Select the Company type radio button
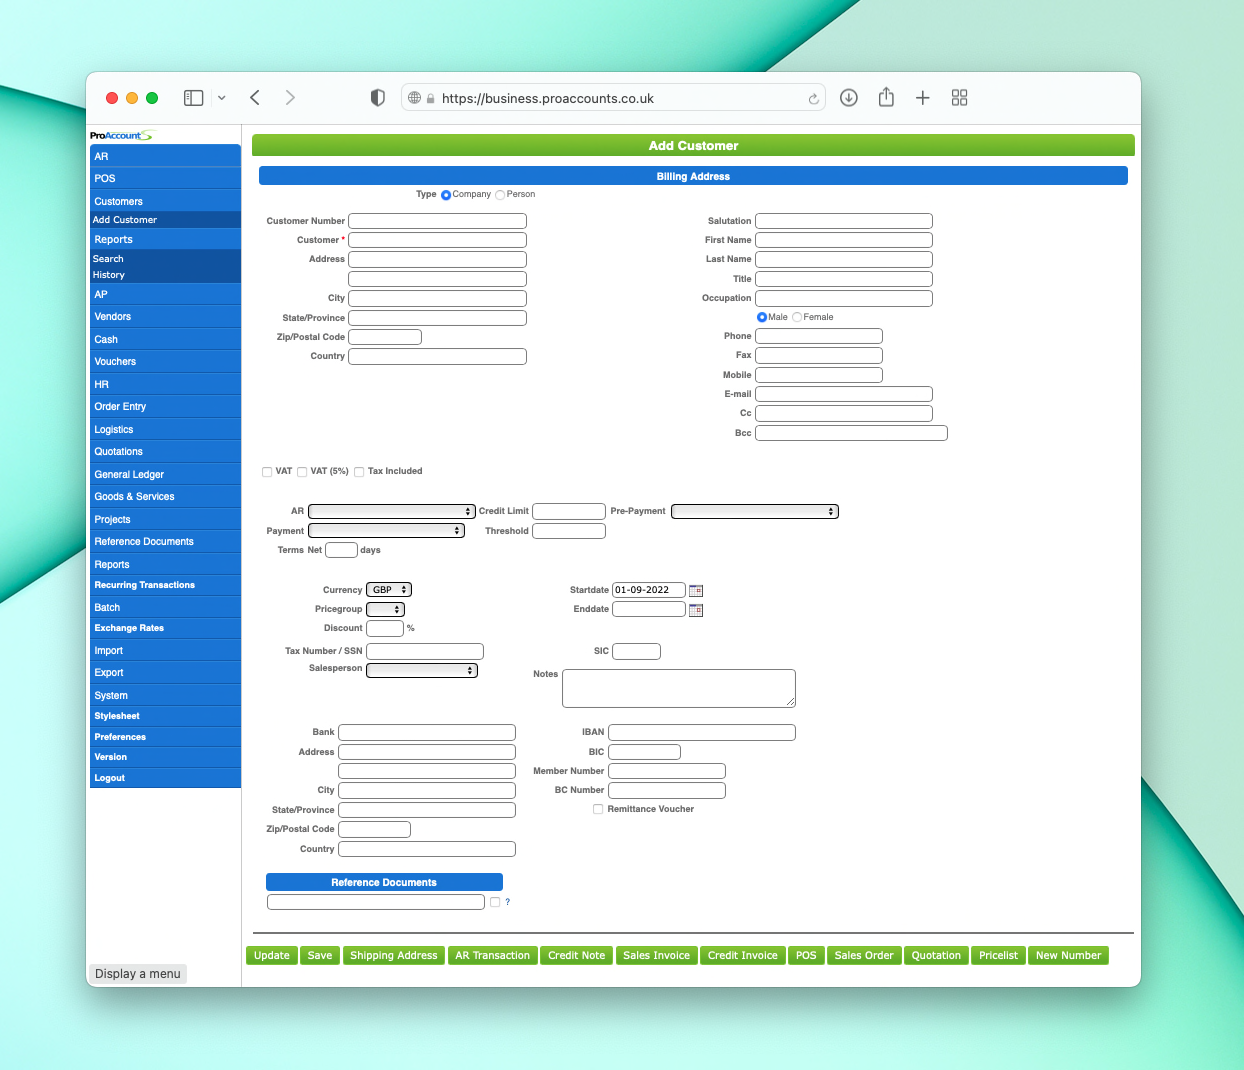Viewport: 1244px width, 1070px height. [446, 195]
